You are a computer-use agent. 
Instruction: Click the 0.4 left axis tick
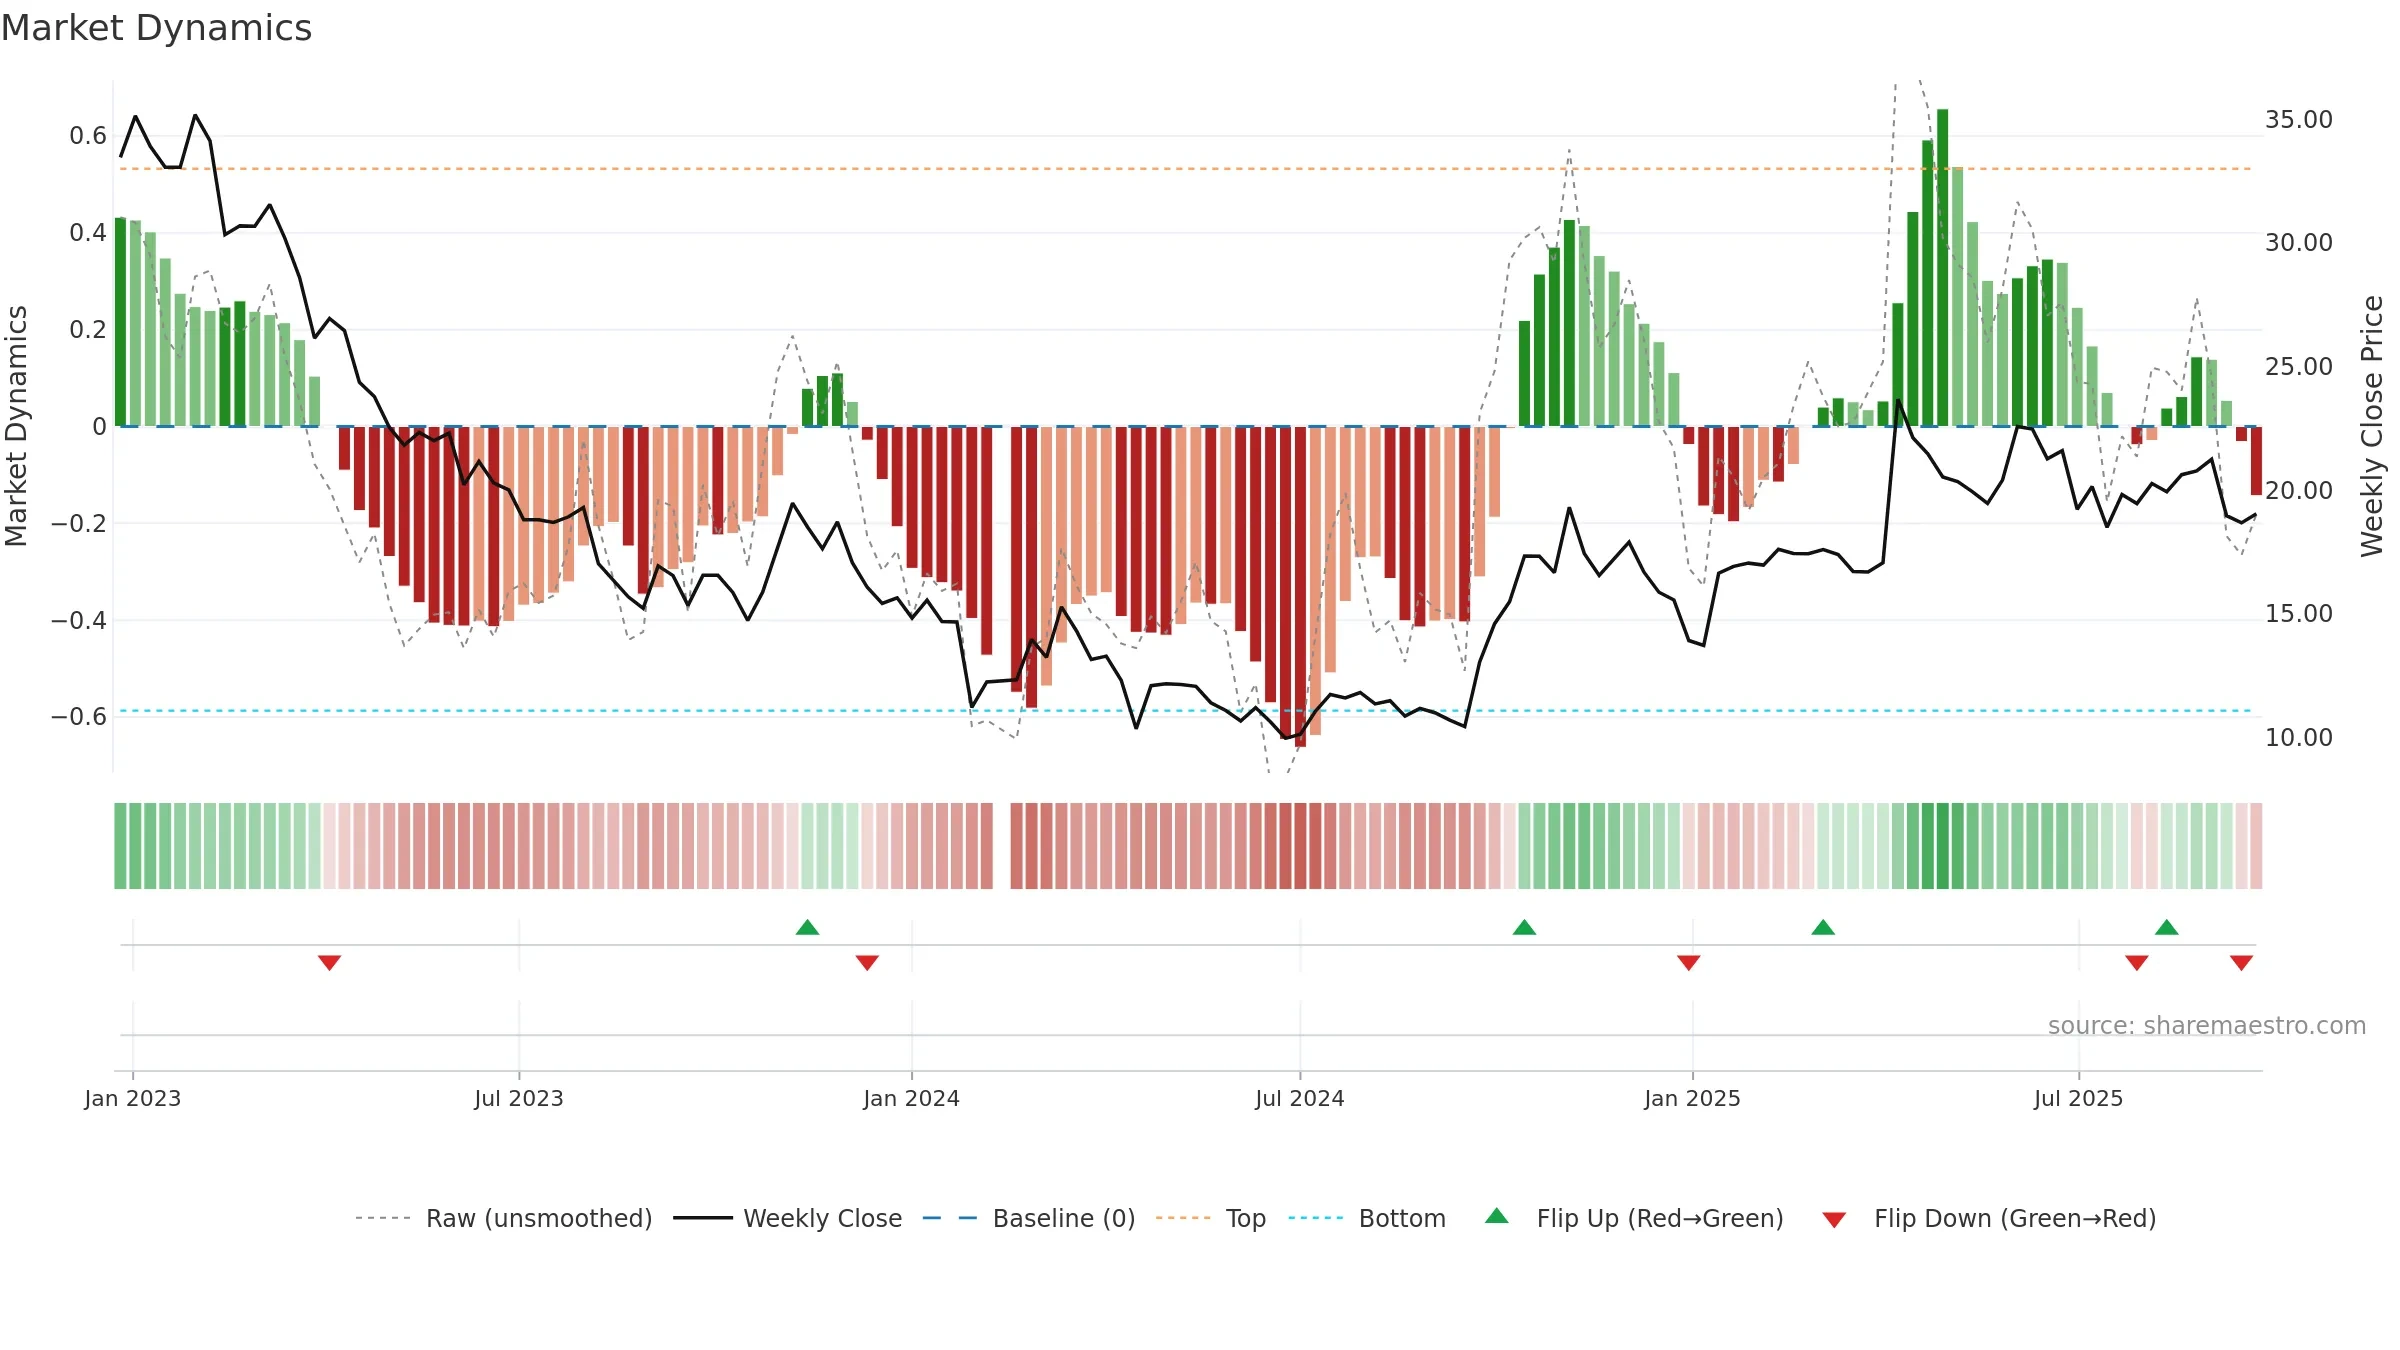click(88, 232)
